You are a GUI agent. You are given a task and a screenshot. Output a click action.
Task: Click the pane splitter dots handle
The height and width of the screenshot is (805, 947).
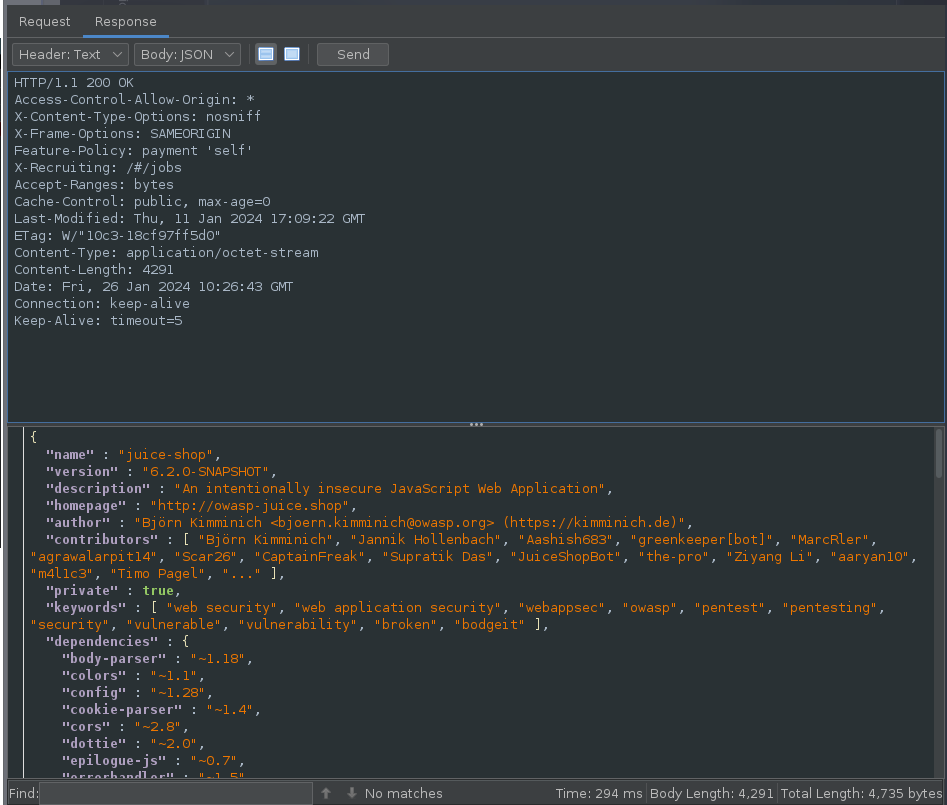coord(476,425)
